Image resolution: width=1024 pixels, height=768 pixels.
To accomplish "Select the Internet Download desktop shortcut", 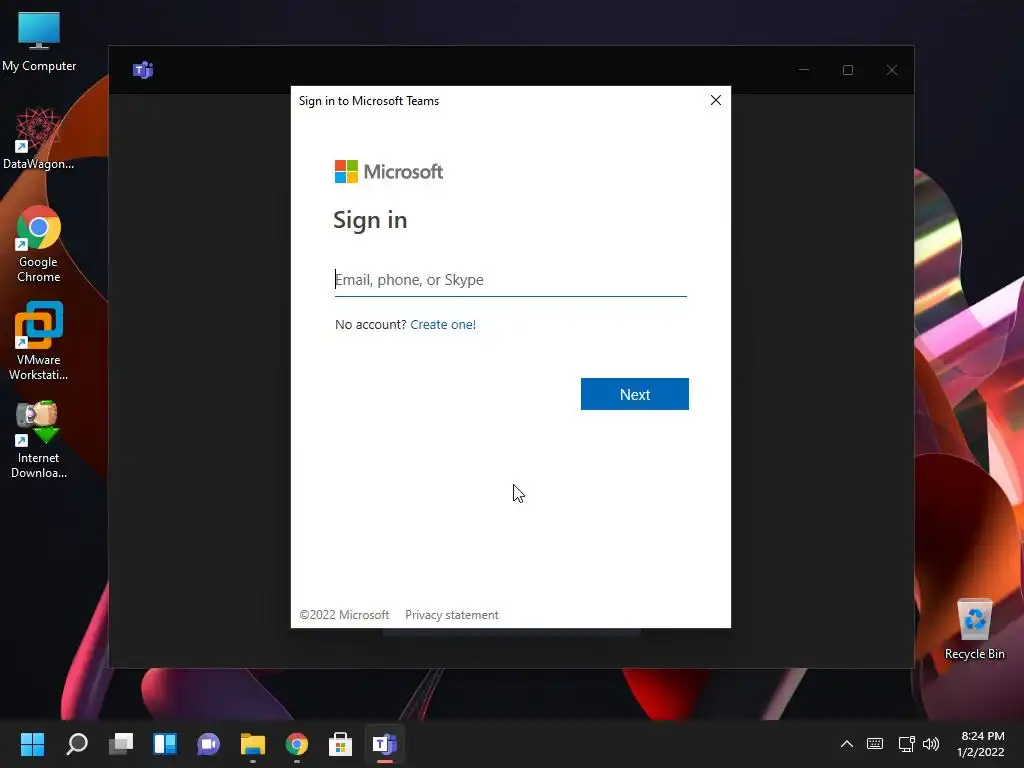I will click(39, 440).
